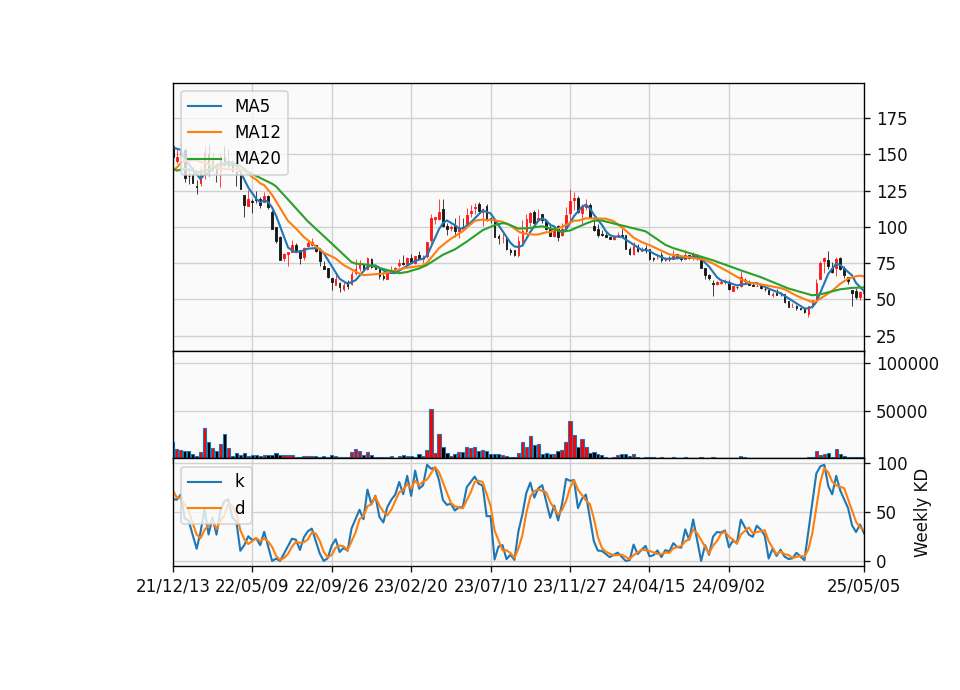
Task: Click the MA12 legend label
Action: 257,132
